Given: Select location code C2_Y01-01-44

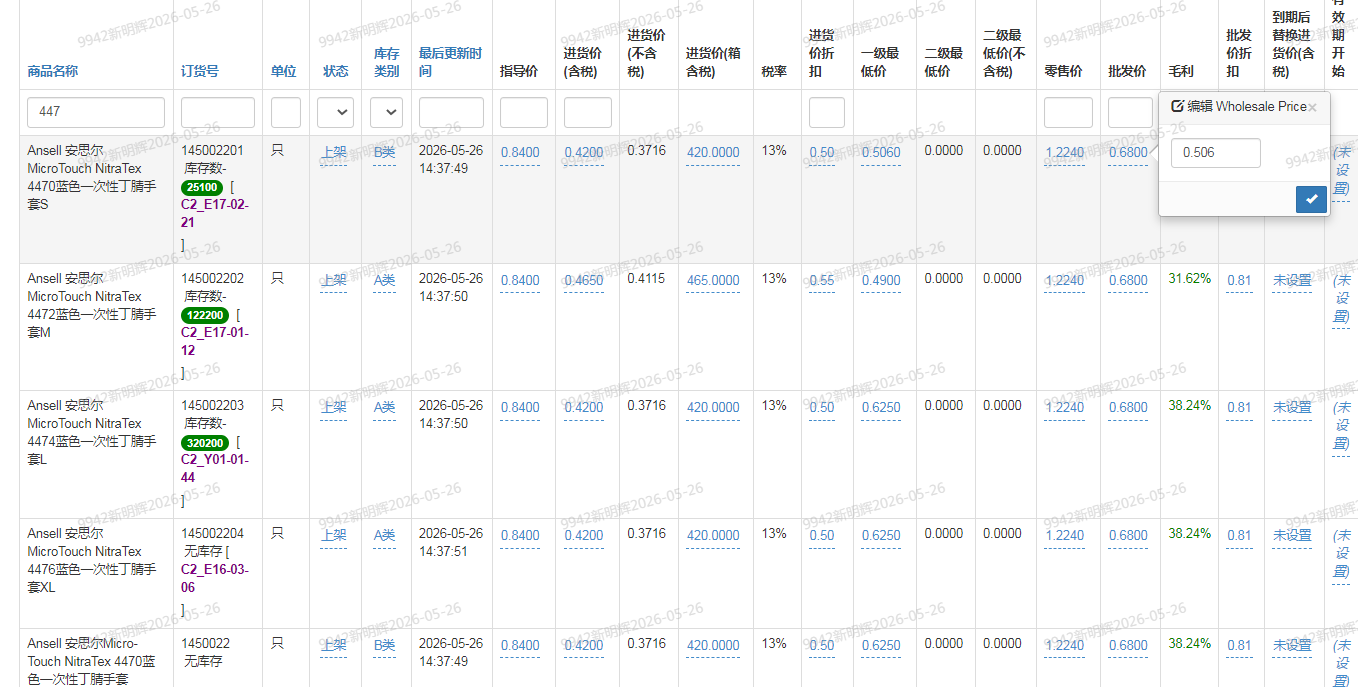Looking at the screenshot, I should pyautogui.click(x=215, y=468).
